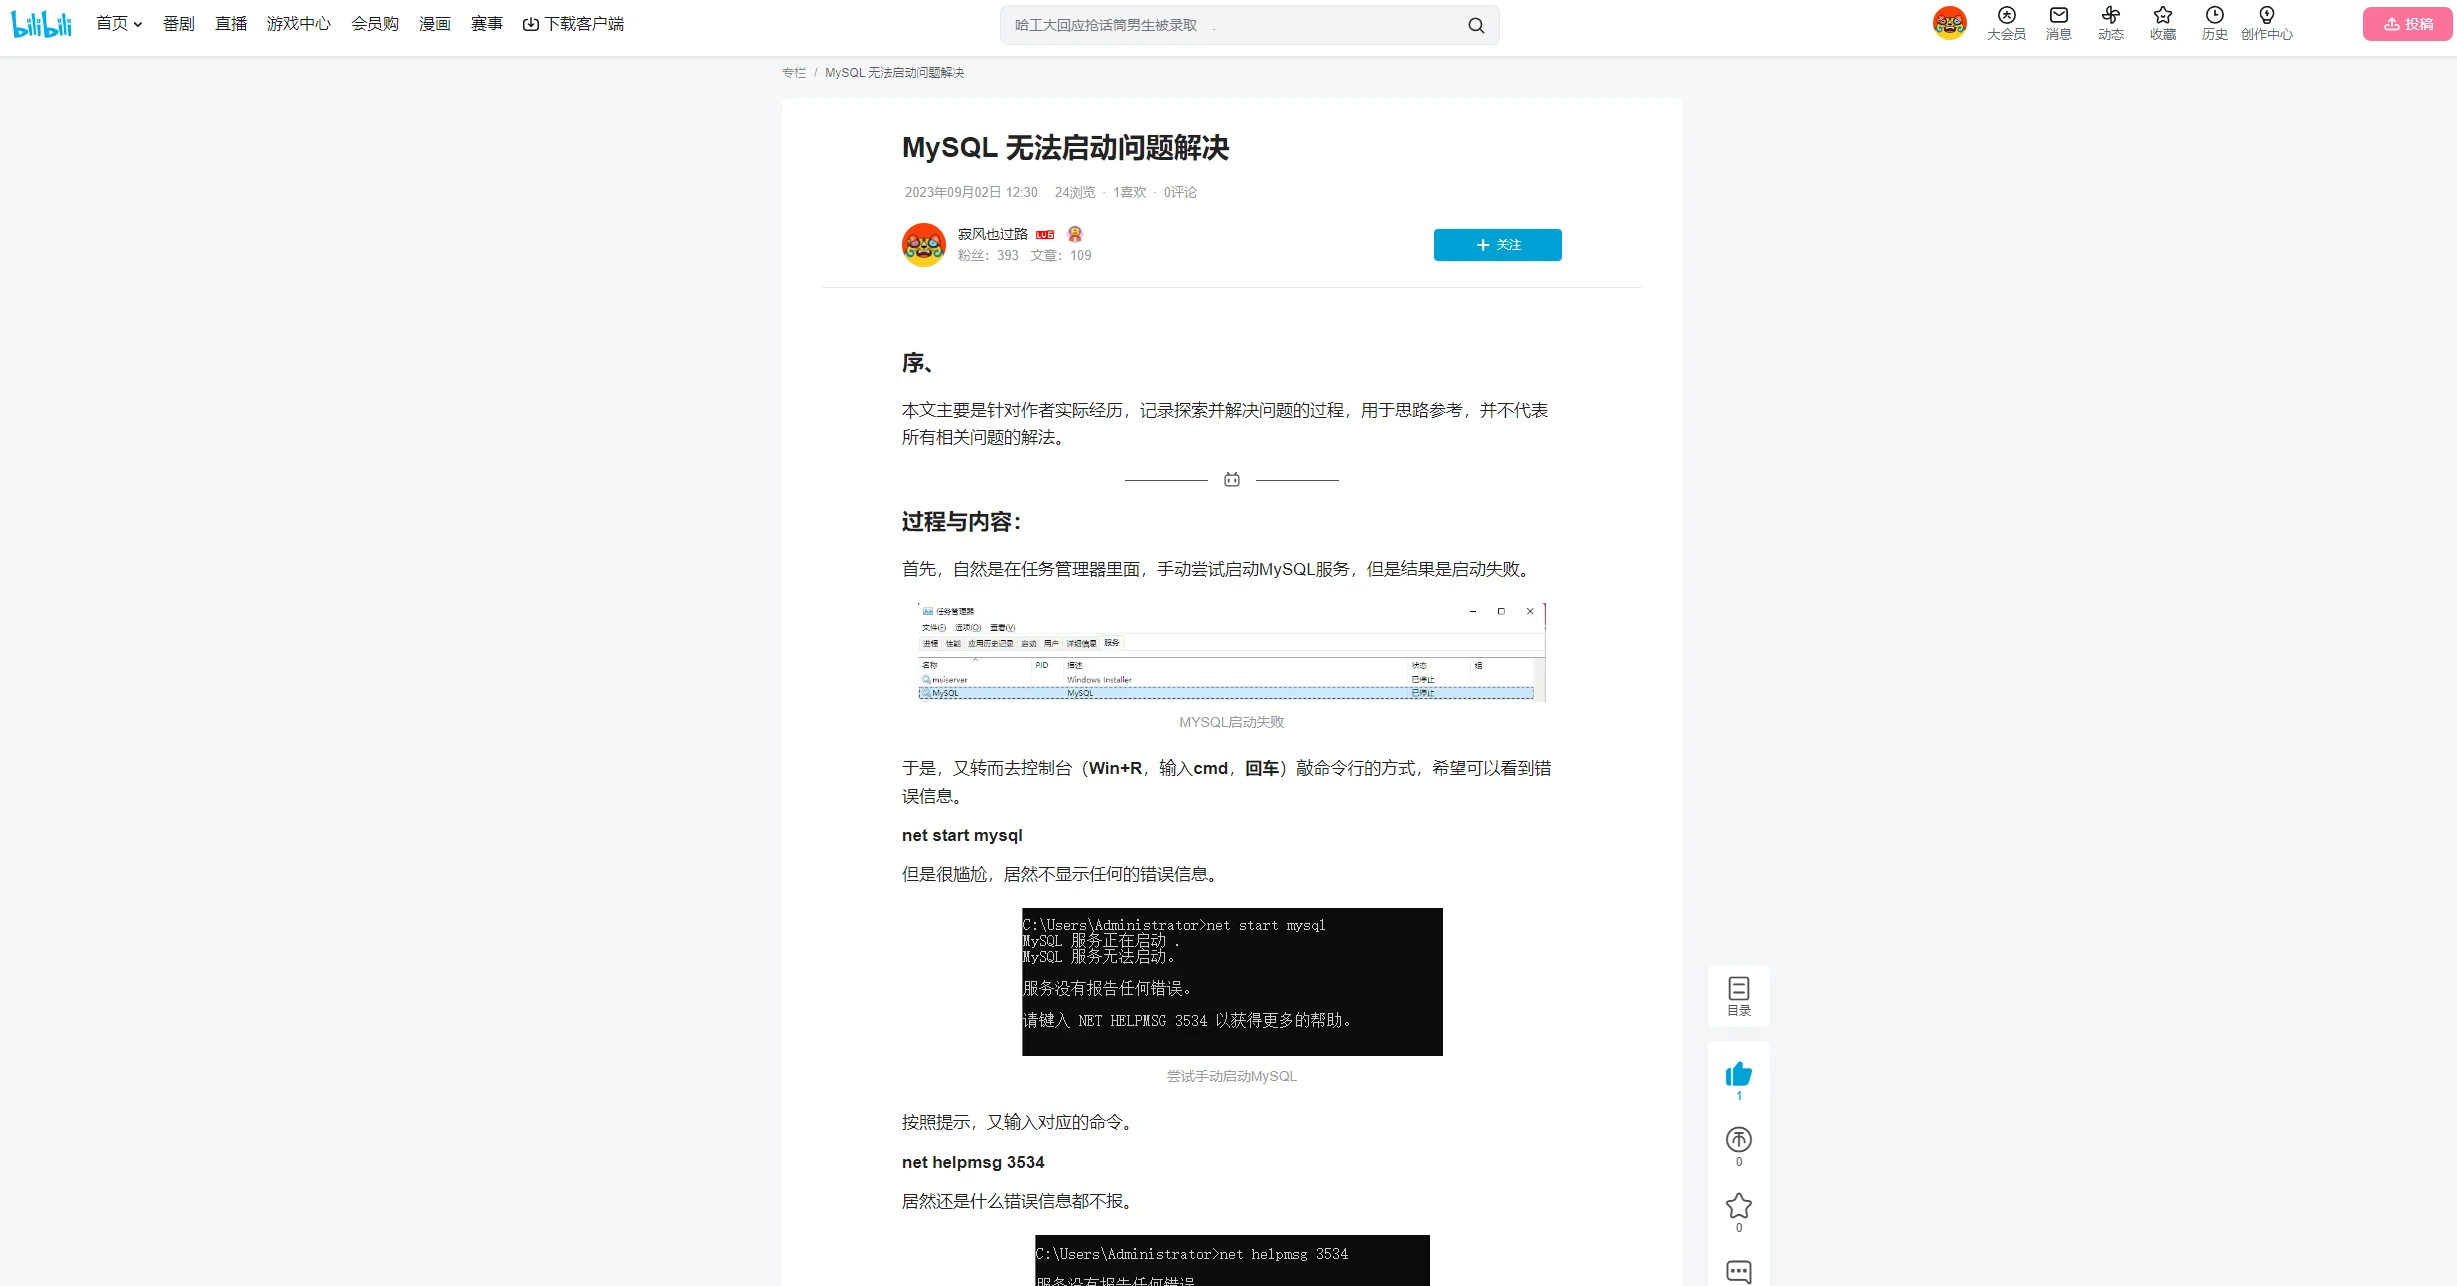Click the pink 投稿 upload button
The height and width of the screenshot is (1286, 2457).
[2408, 24]
